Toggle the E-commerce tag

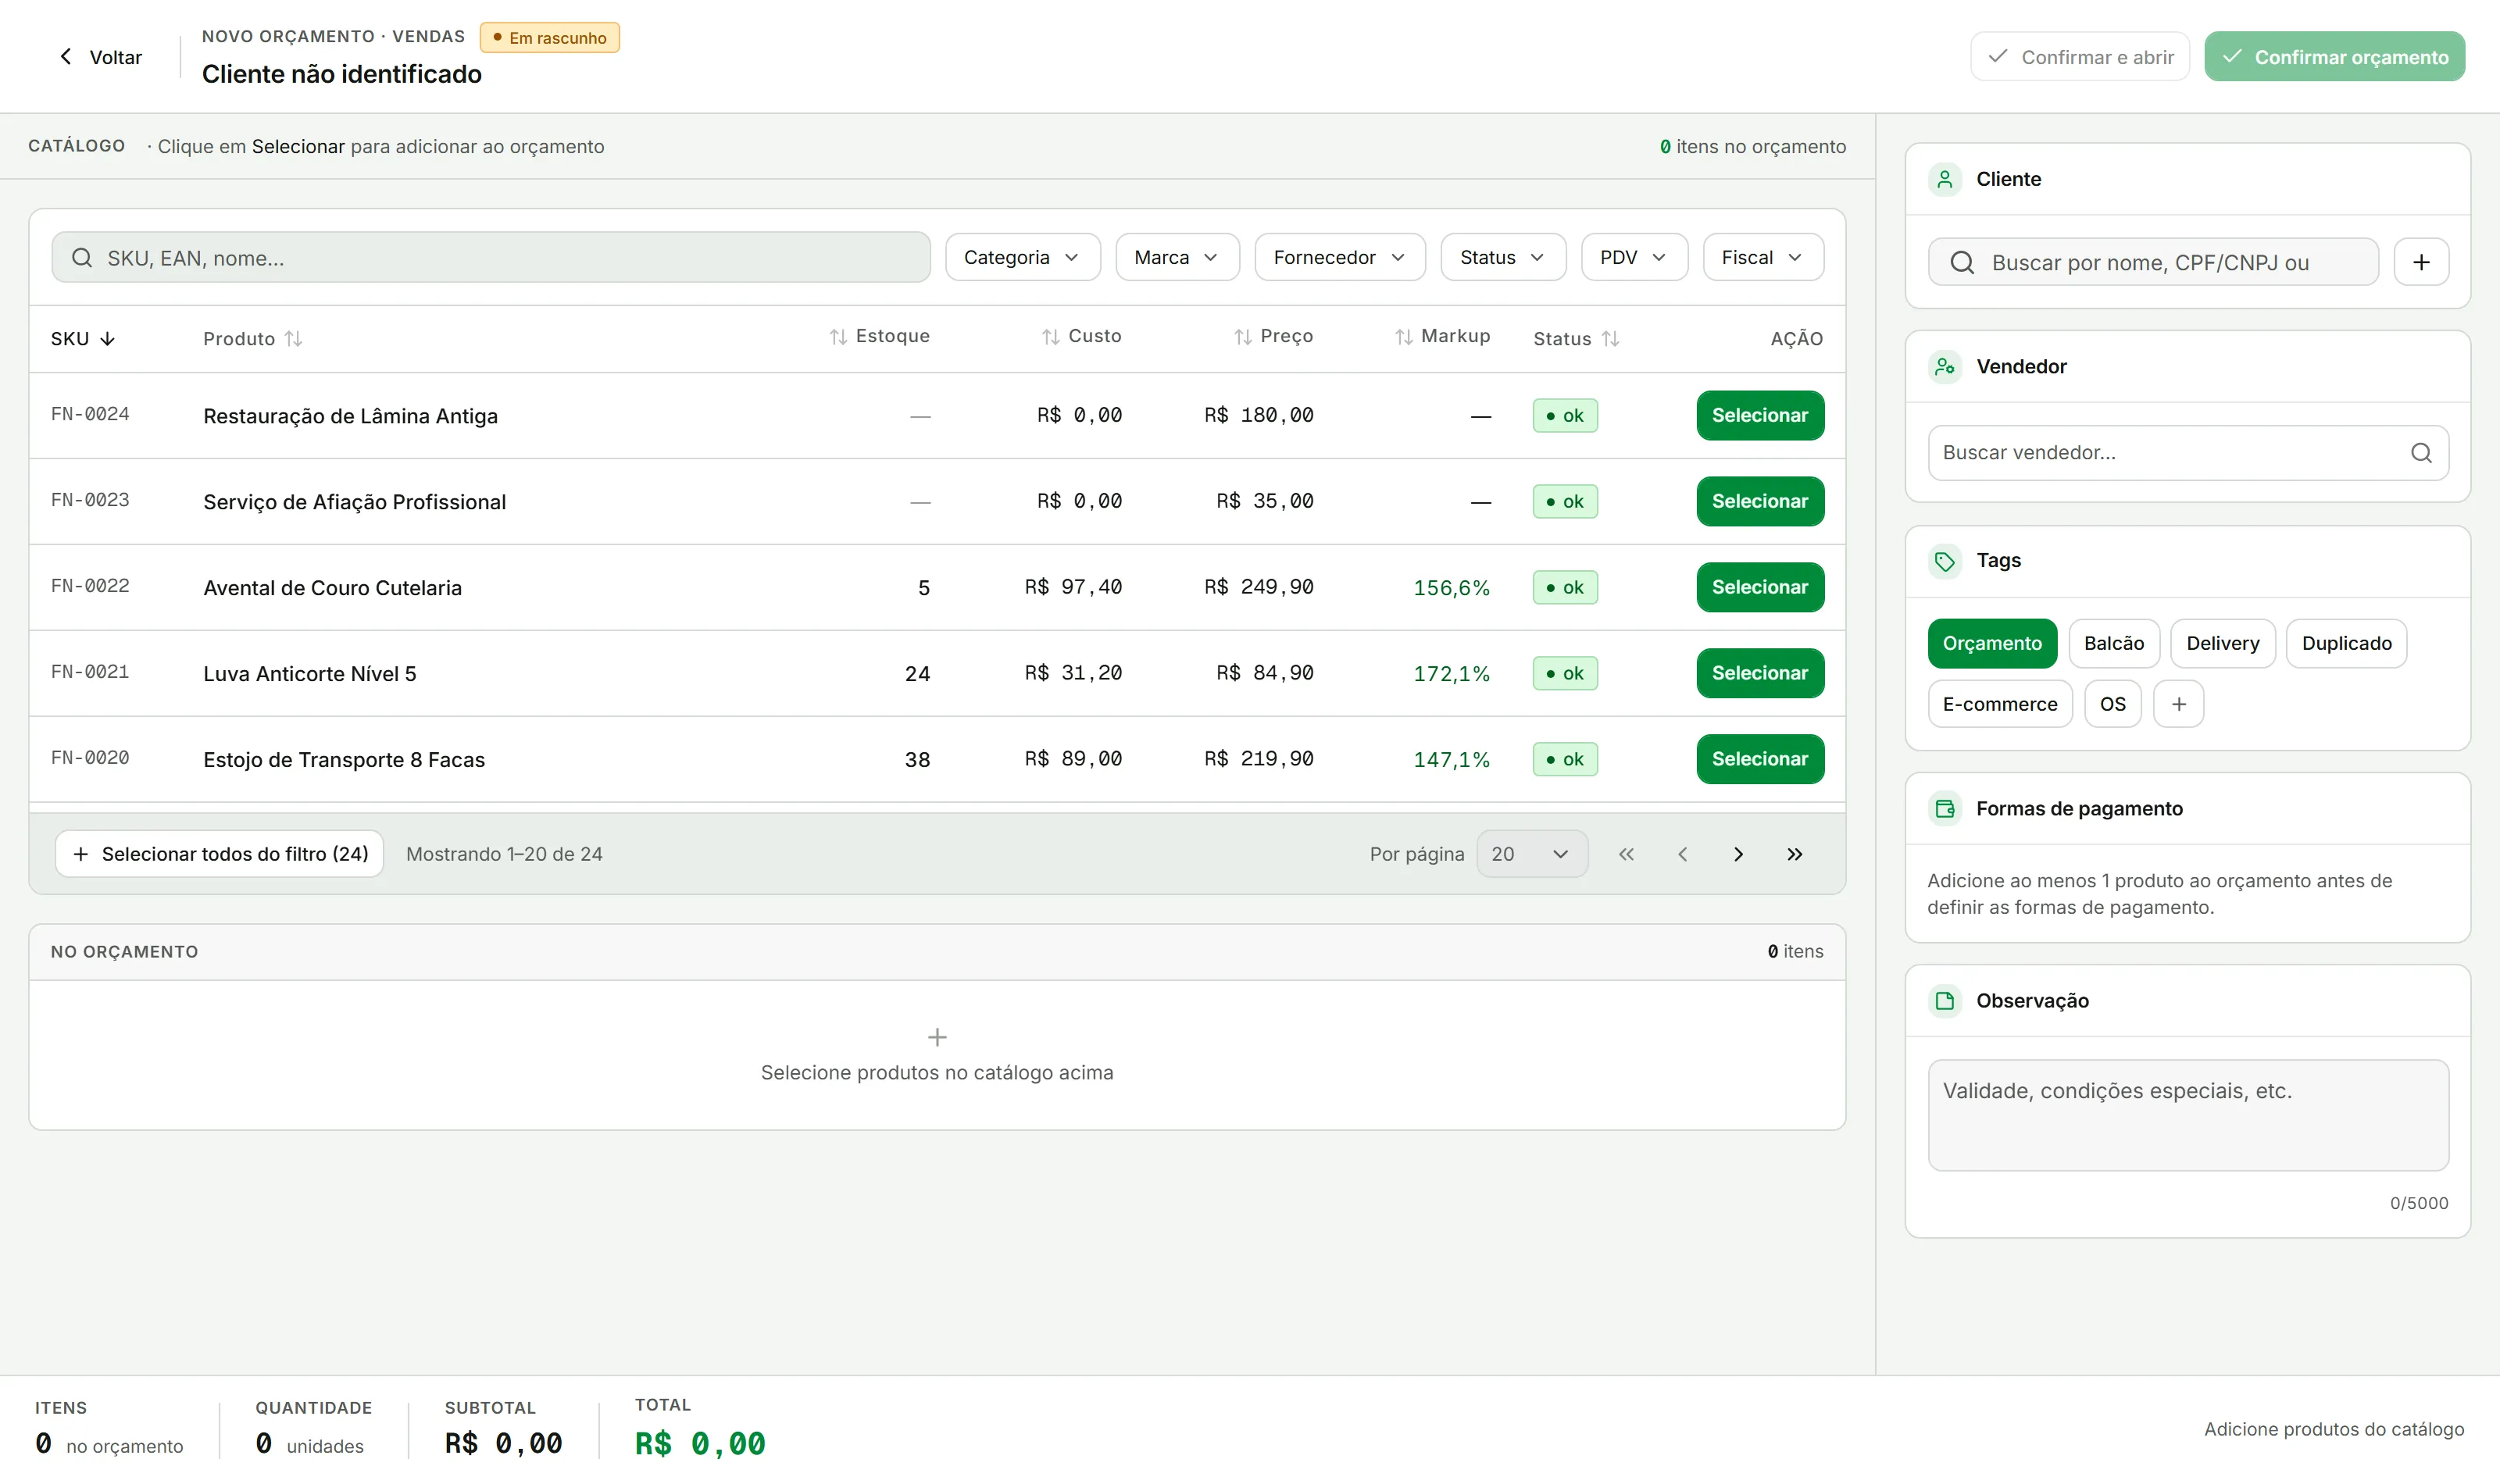1999,704
